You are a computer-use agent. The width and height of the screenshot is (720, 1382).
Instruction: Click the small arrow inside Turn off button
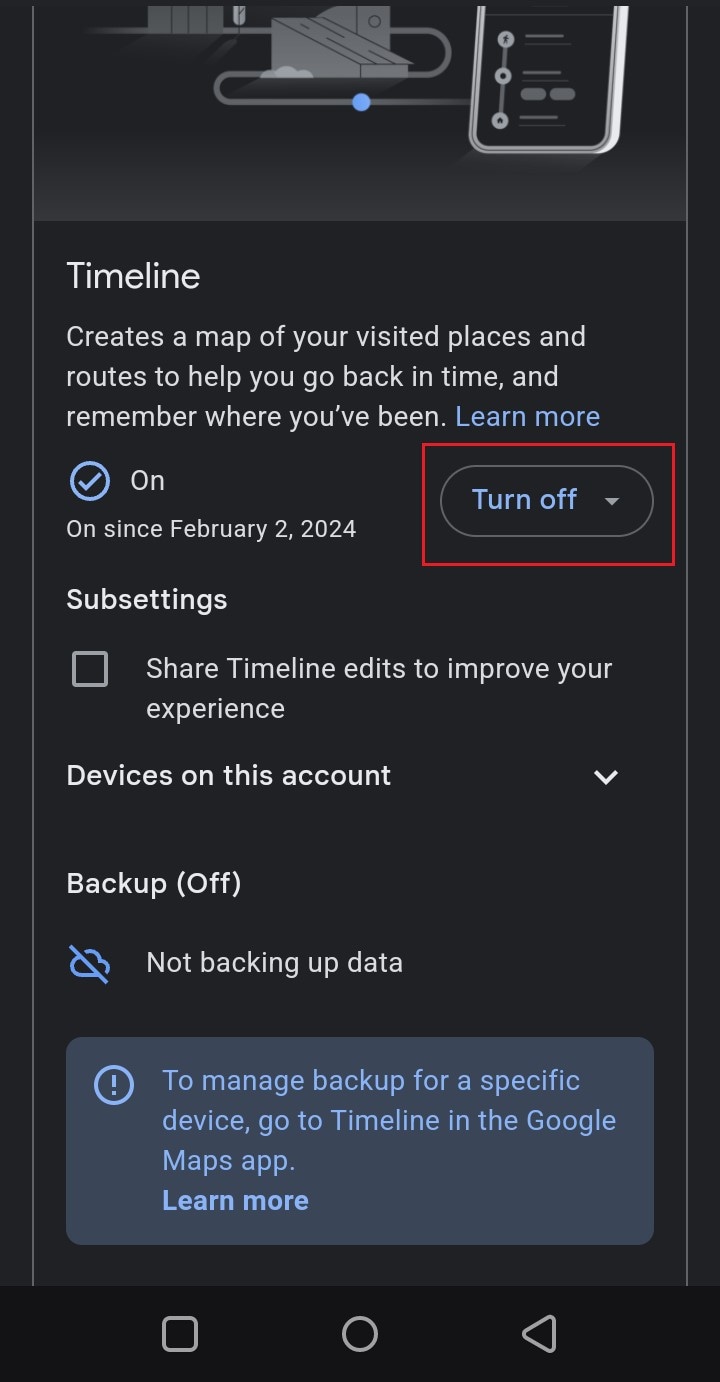click(x=613, y=501)
